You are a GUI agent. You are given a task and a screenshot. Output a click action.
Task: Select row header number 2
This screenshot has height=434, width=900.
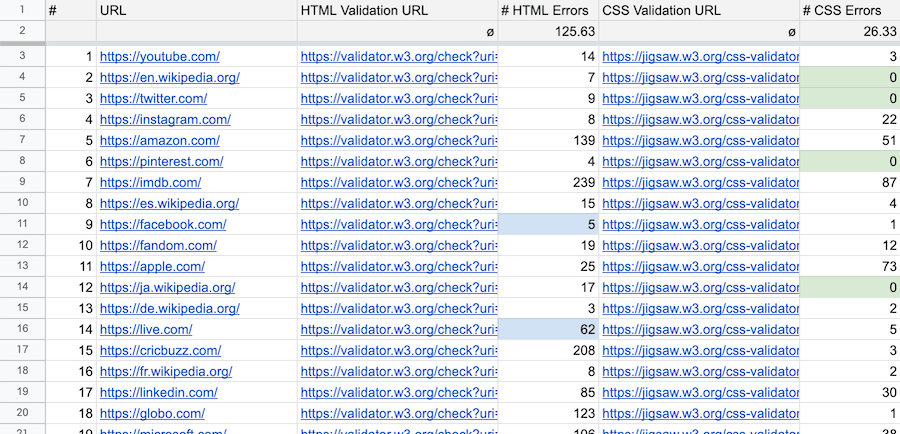[22, 31]
